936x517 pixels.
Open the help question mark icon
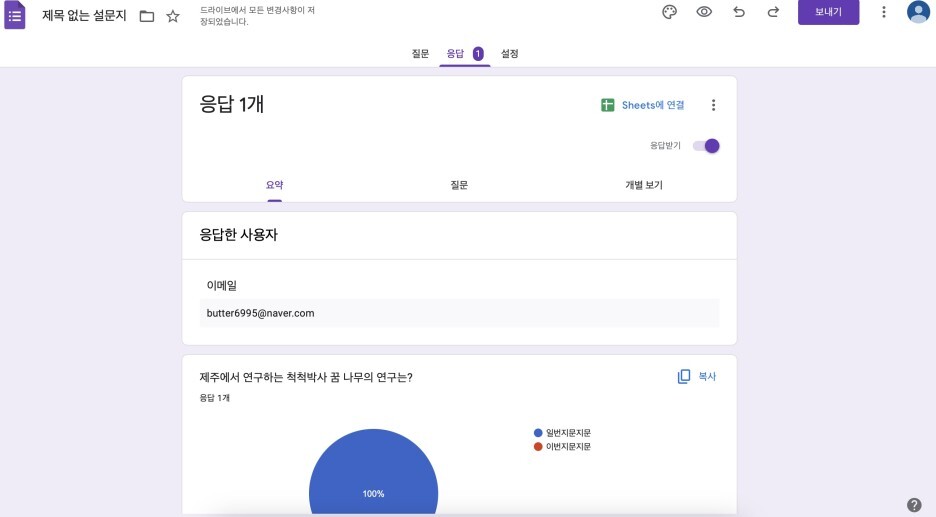pyautogui.click(x=914, y=505)
